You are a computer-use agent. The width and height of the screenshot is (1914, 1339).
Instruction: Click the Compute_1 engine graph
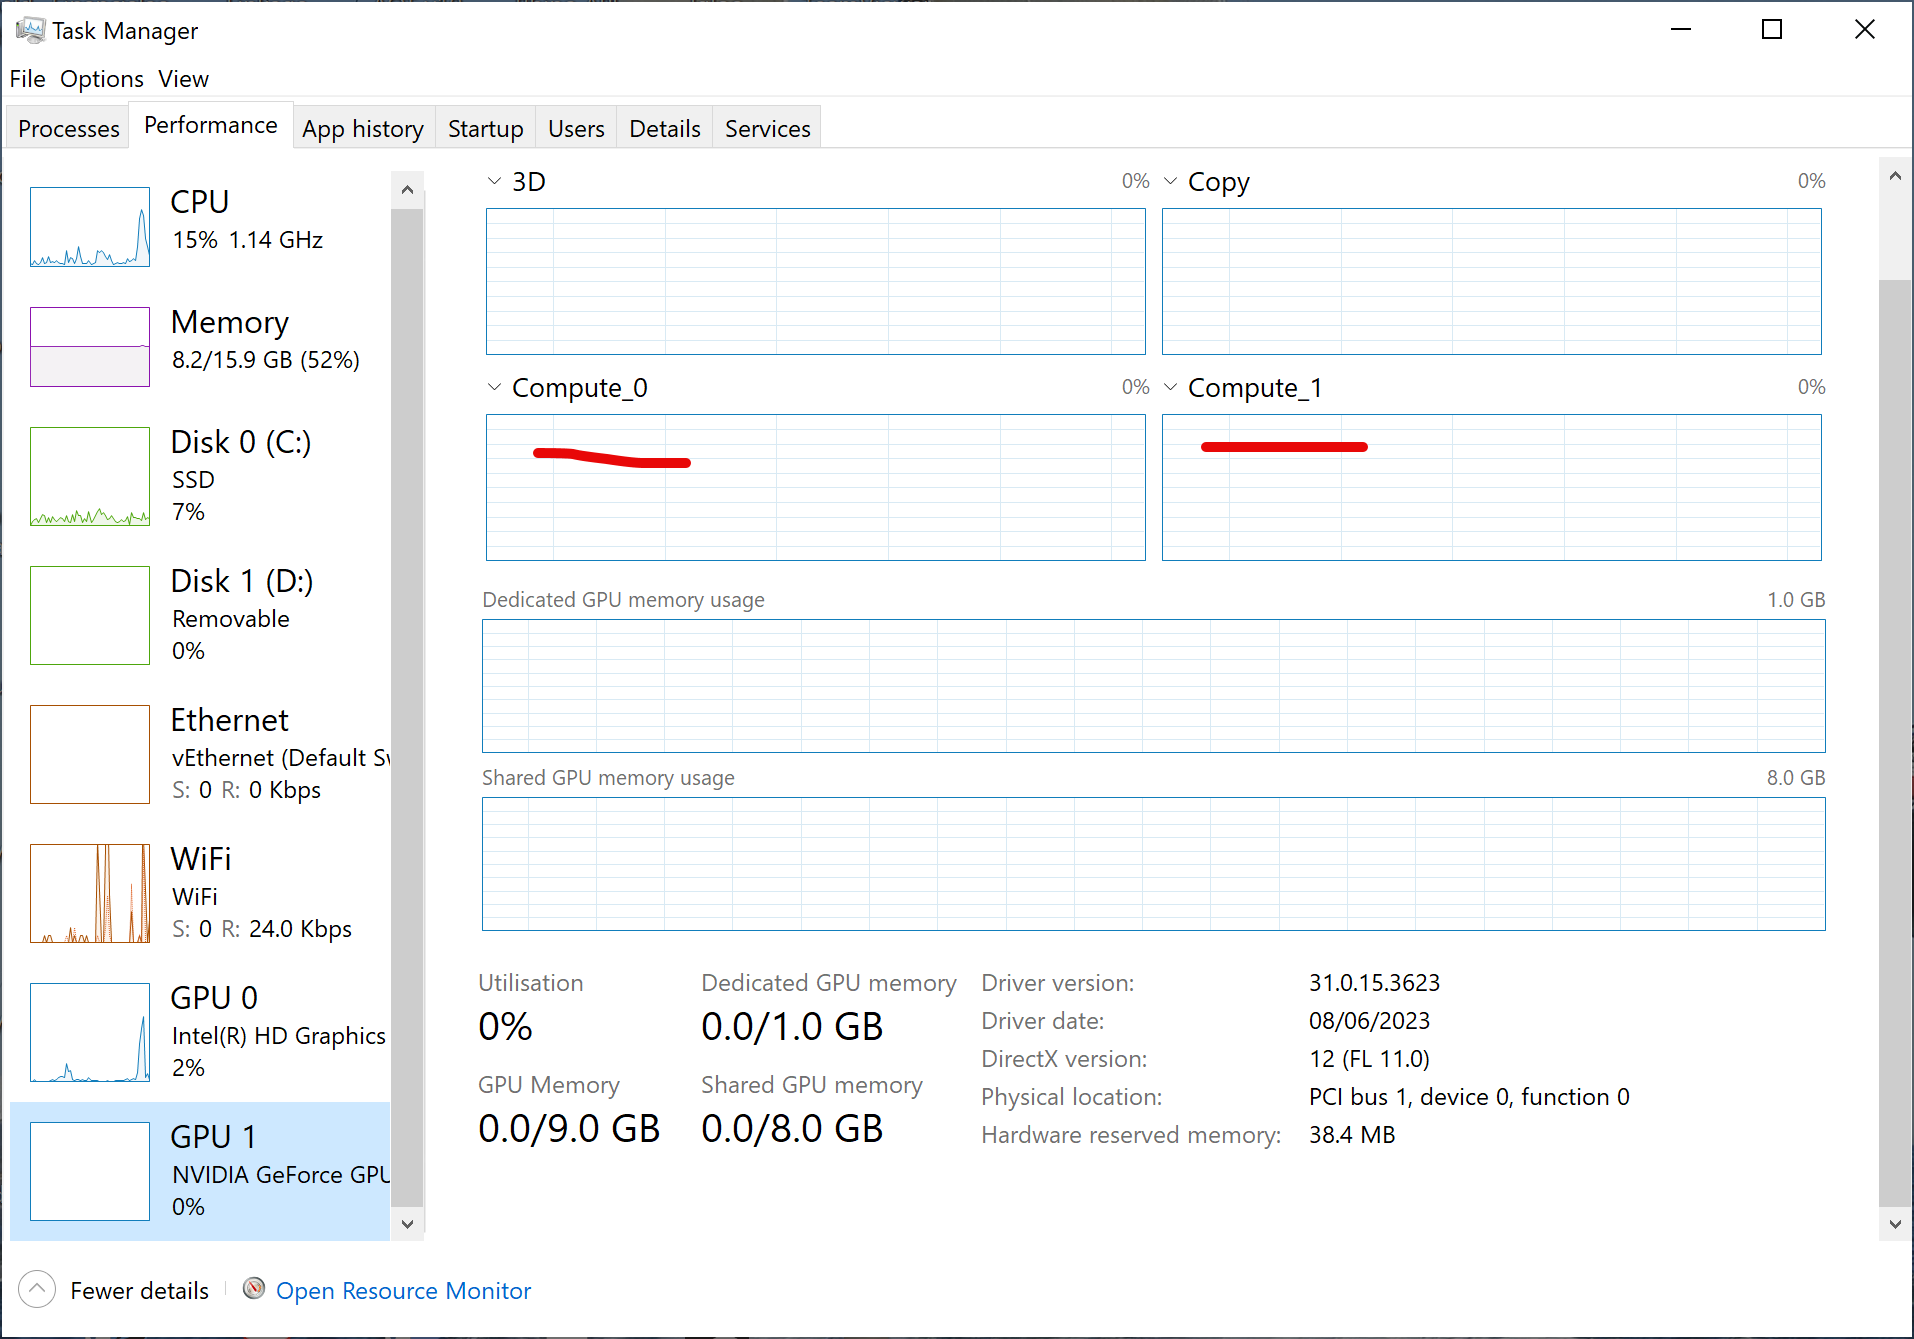[x=1491, y=487]
